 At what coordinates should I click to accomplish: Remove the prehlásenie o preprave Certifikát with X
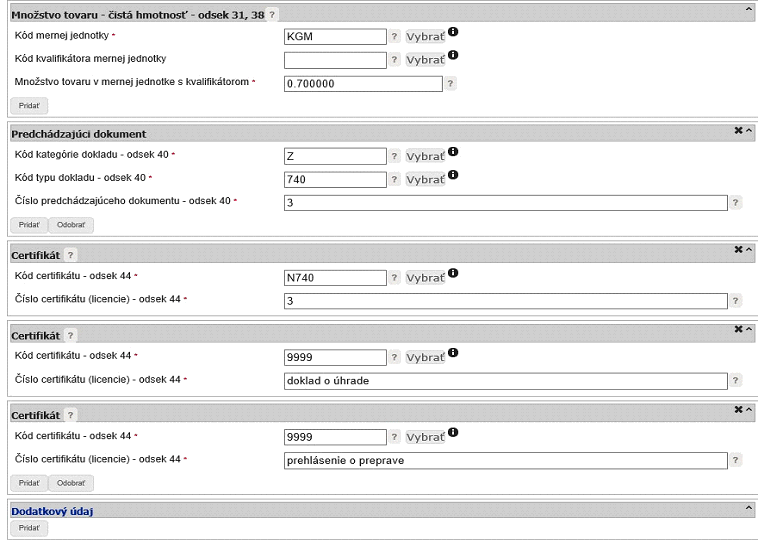[738, 409]
